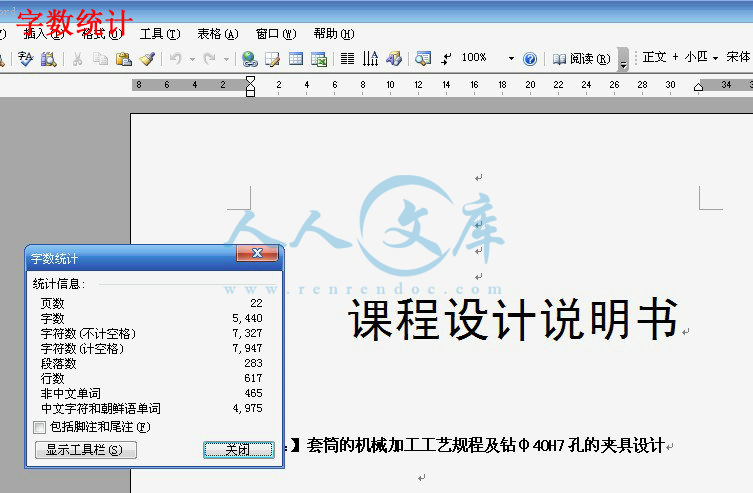Open Microsoft Word Help question icon

530,59
